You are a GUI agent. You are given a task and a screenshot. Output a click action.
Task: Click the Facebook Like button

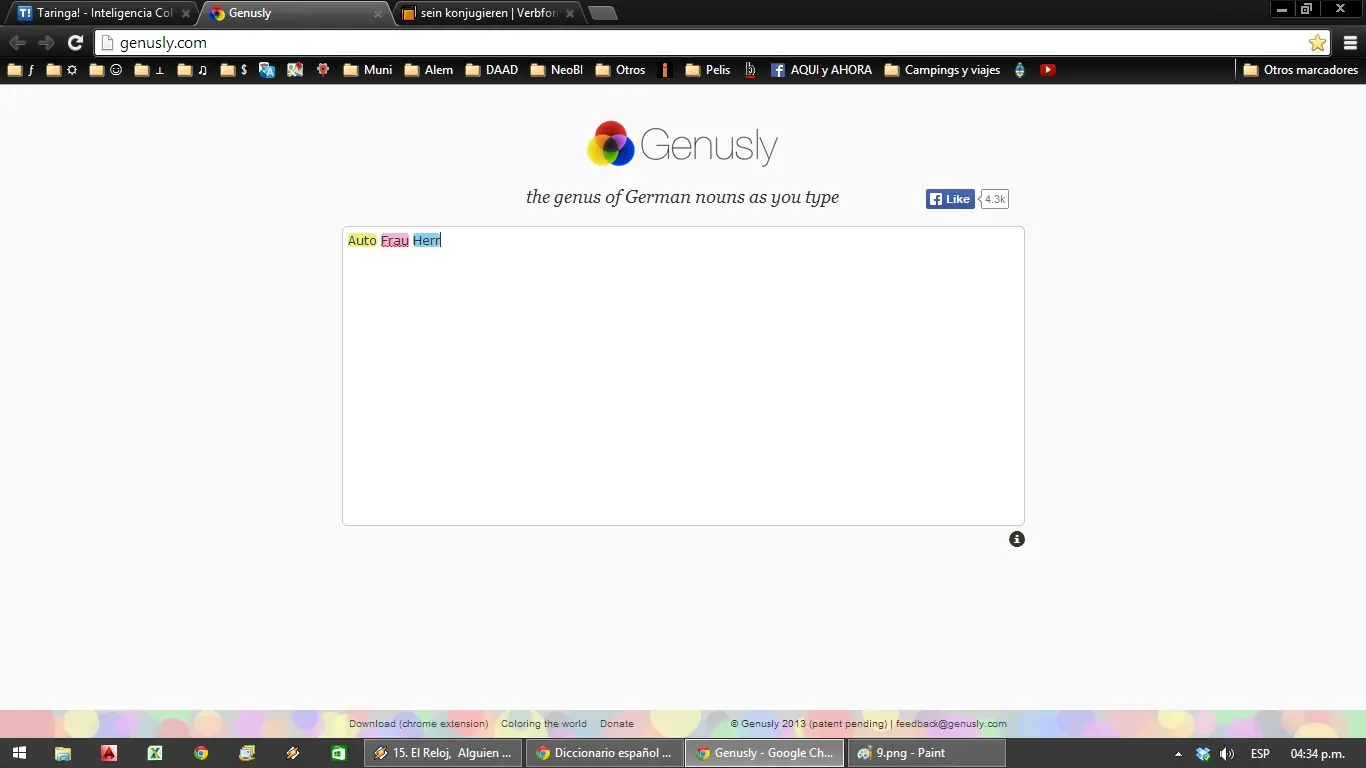[950, 199]
